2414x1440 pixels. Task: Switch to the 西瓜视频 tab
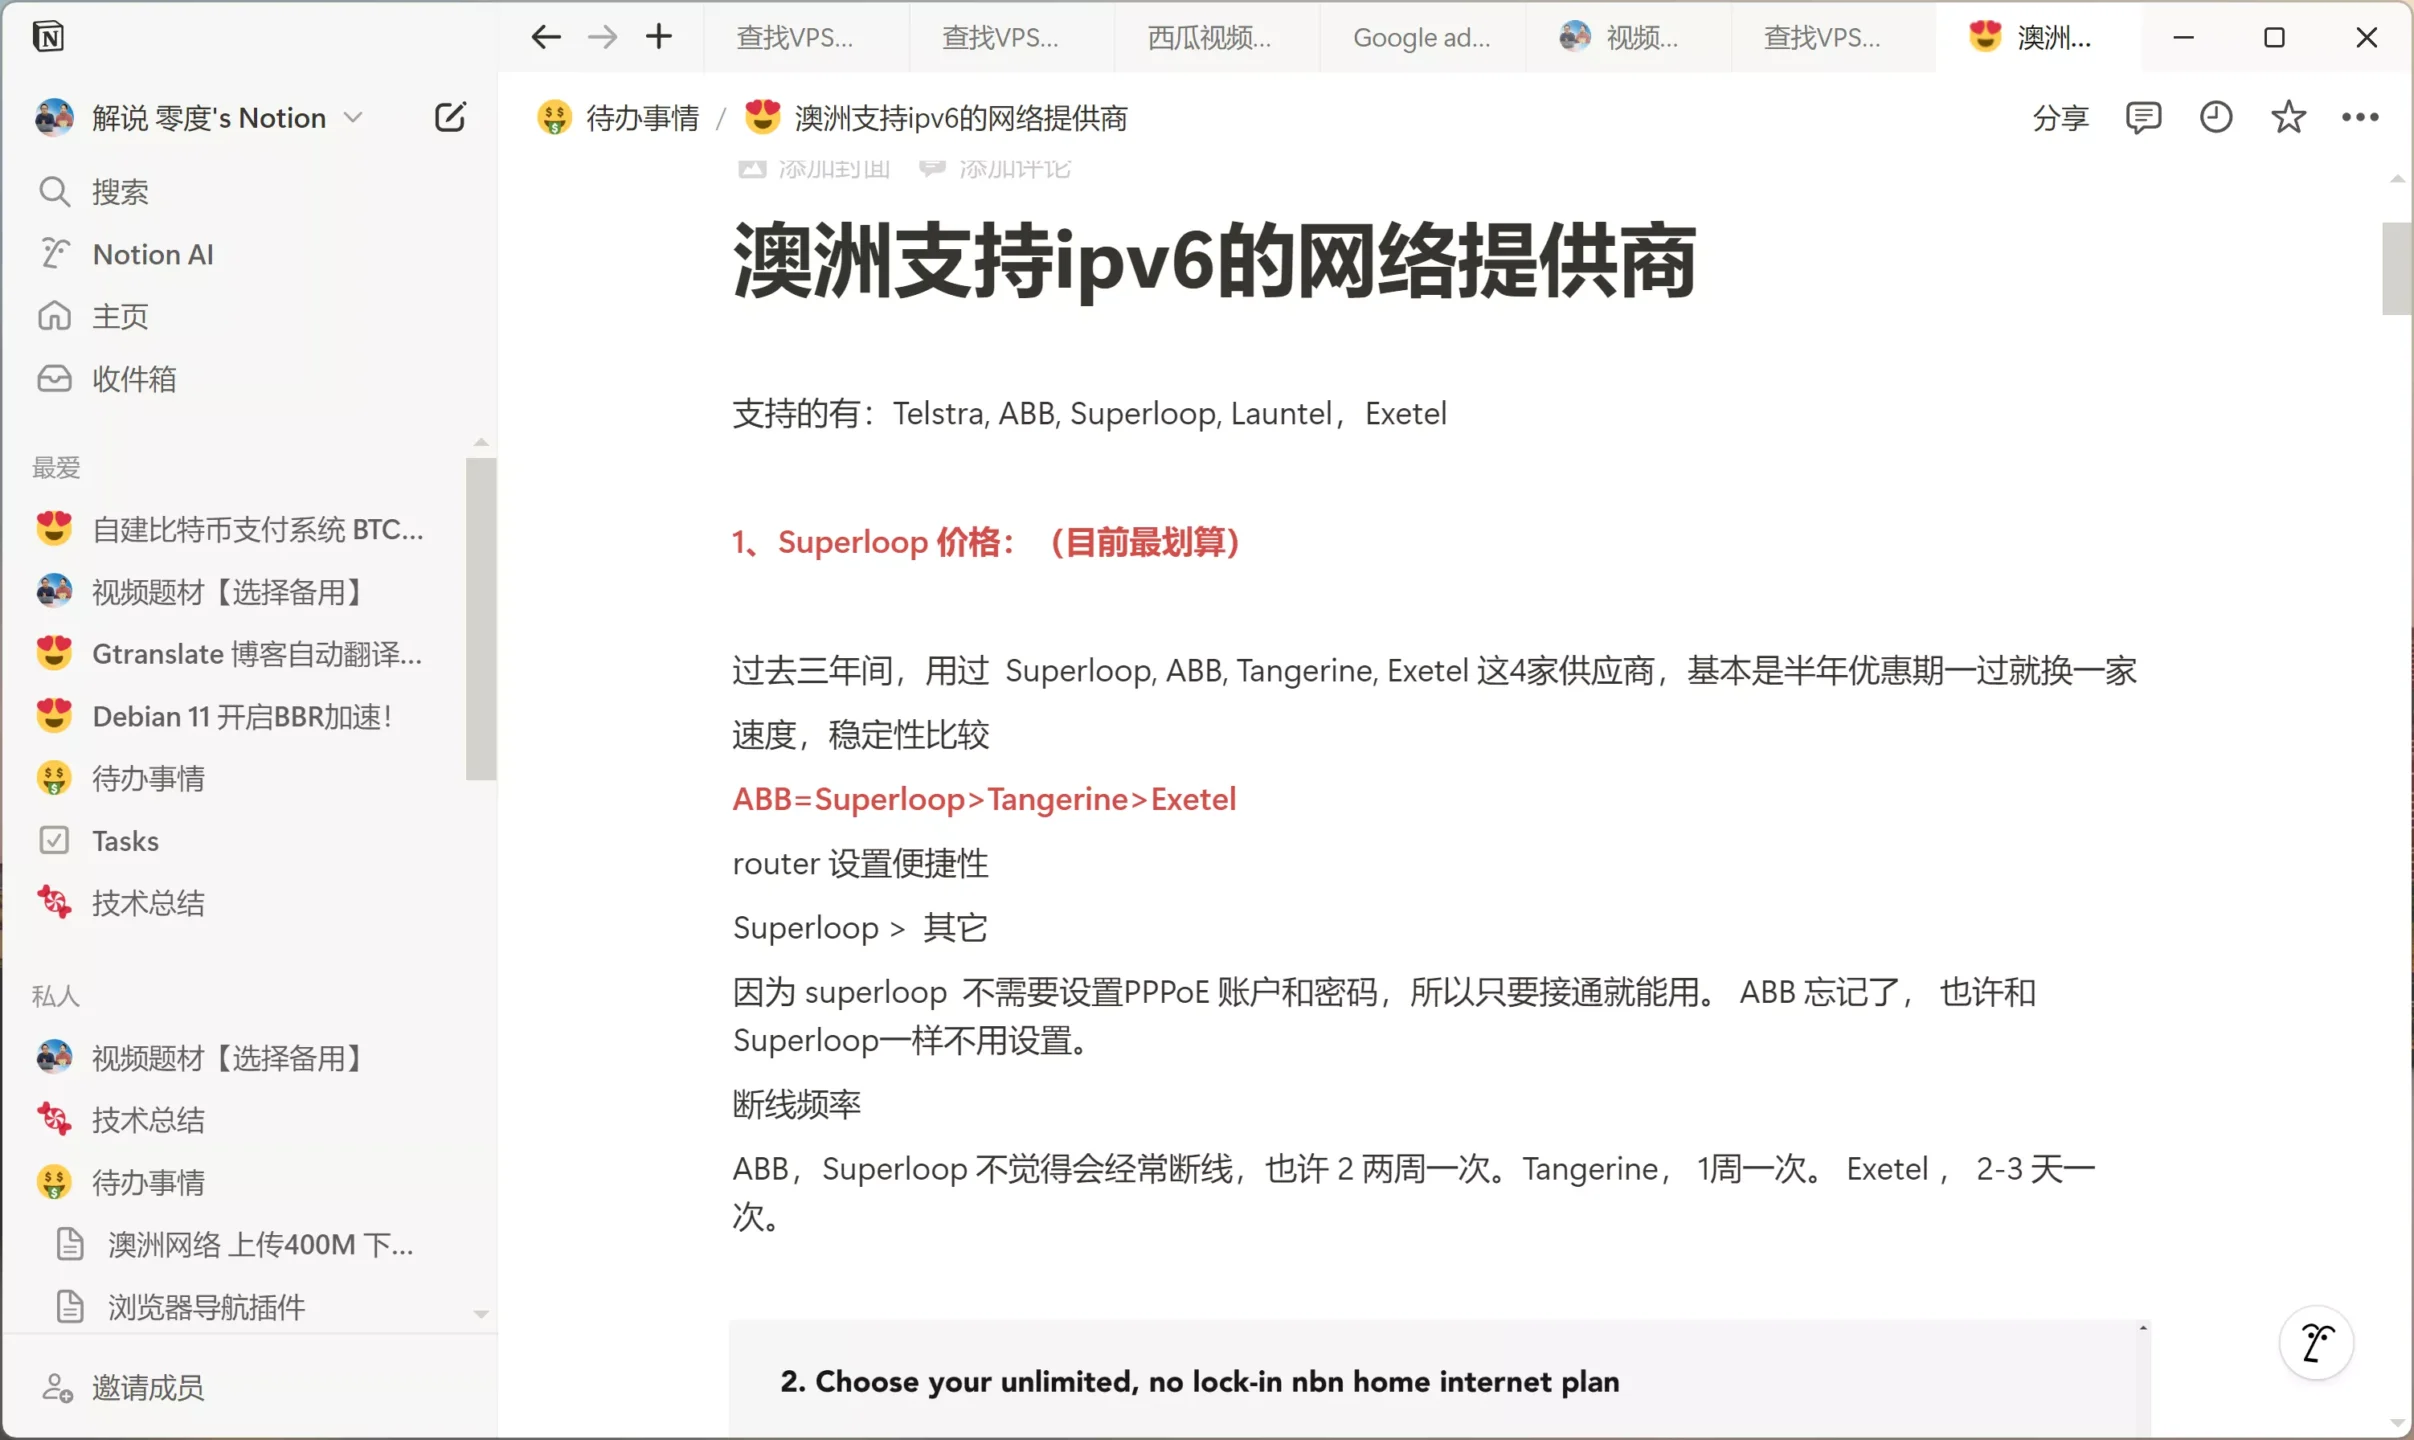[x=1210, y=38]
